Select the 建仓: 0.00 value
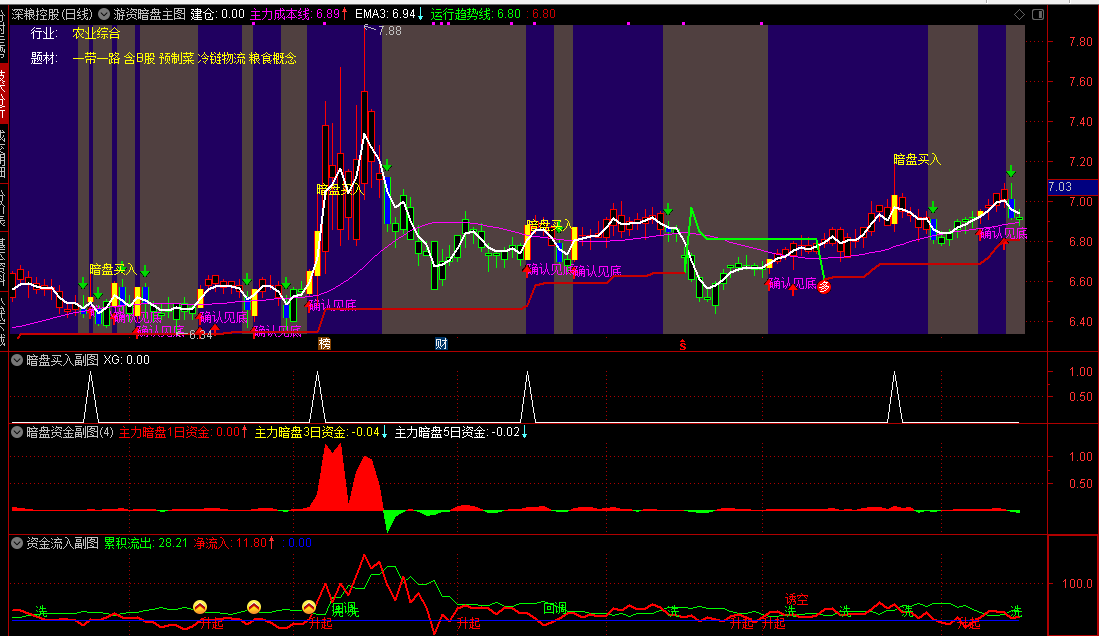 (217, 14)
